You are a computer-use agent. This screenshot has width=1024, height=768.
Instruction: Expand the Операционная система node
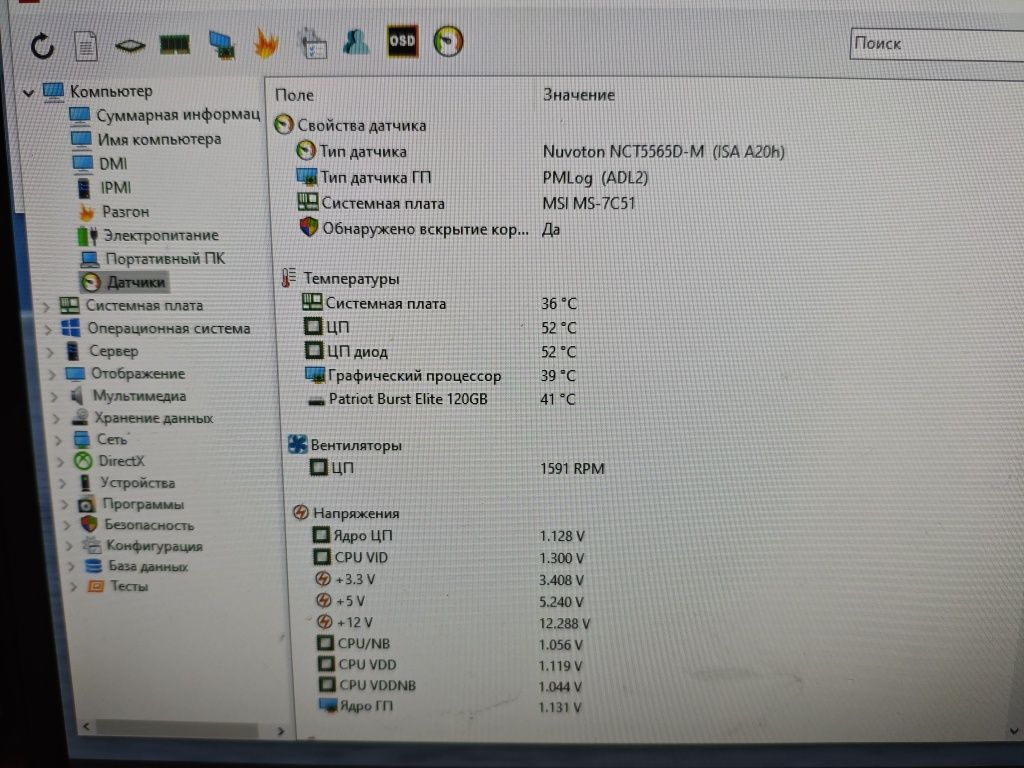[x=48, y=329]
